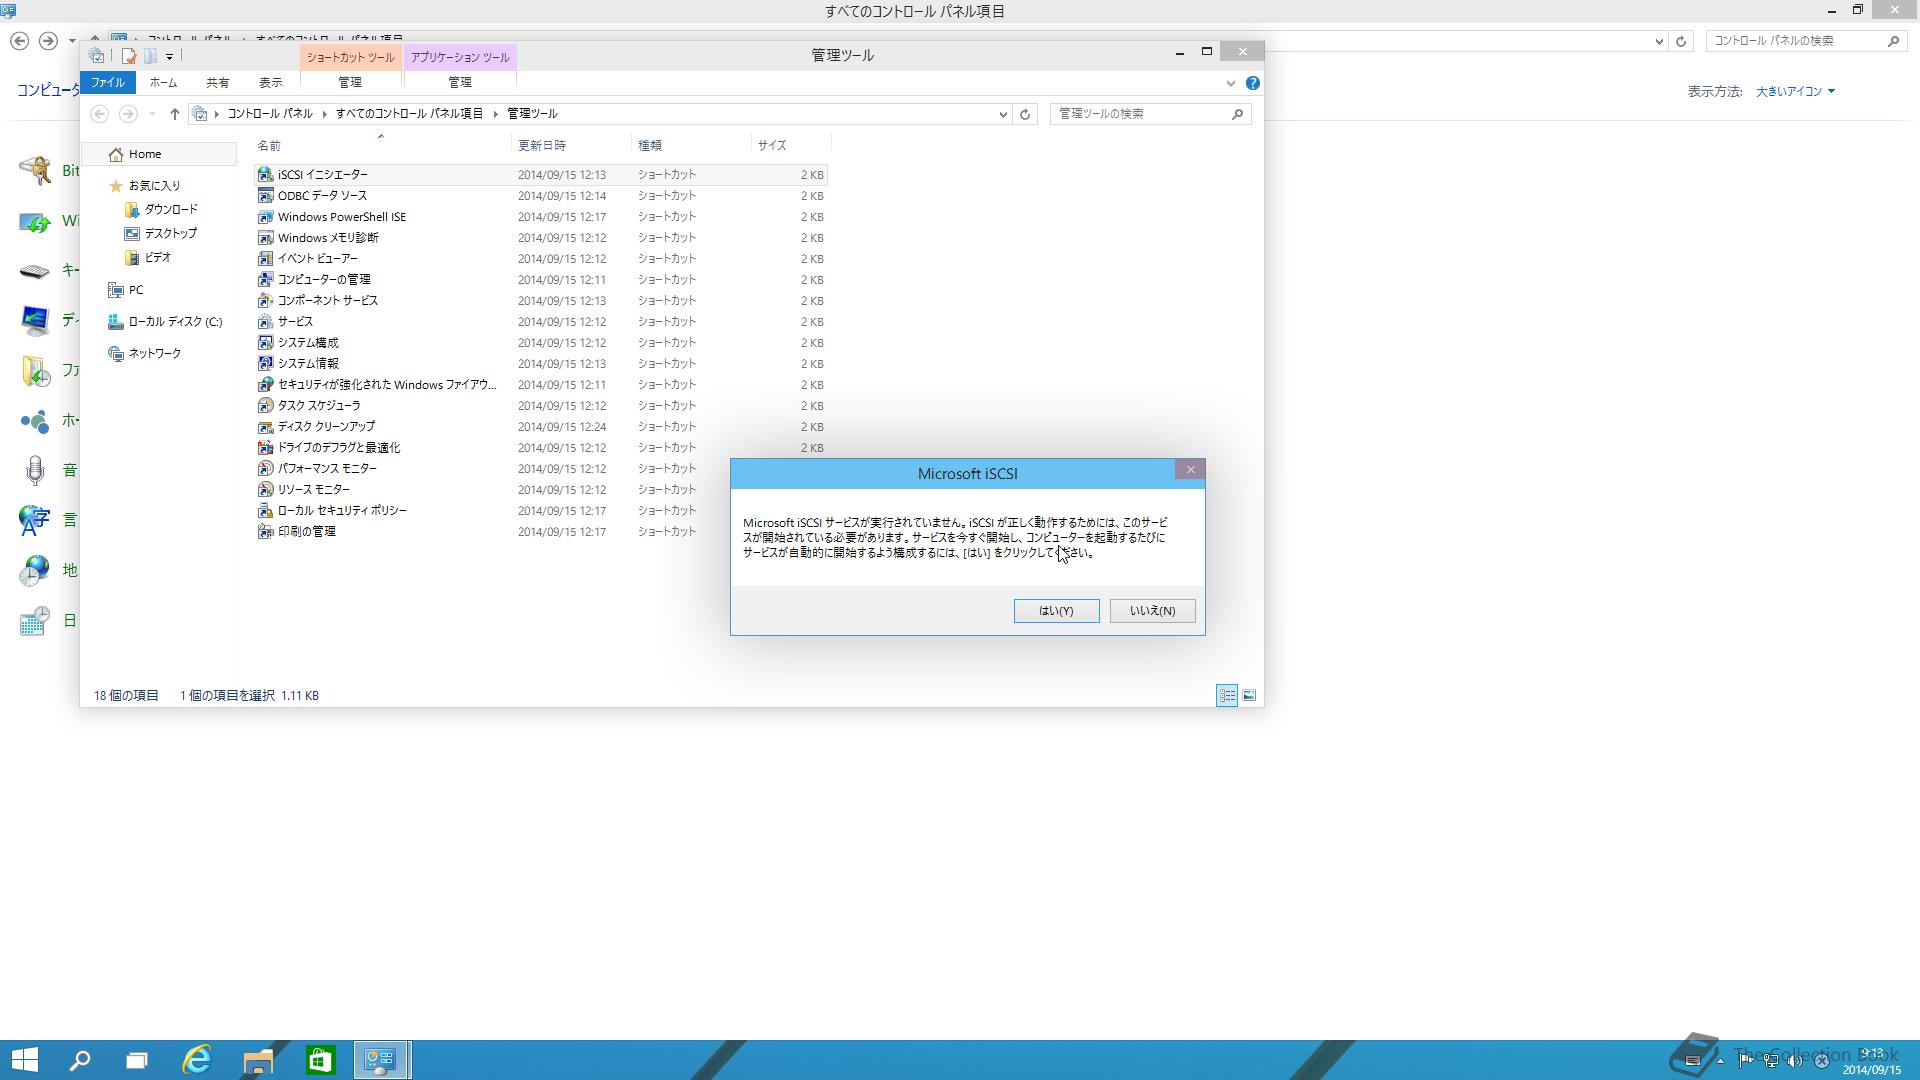Image resolution: width=1920 pixels, height=1080 pixels.
Task: Open the ファイル ribbon tab
Action: 108,83
